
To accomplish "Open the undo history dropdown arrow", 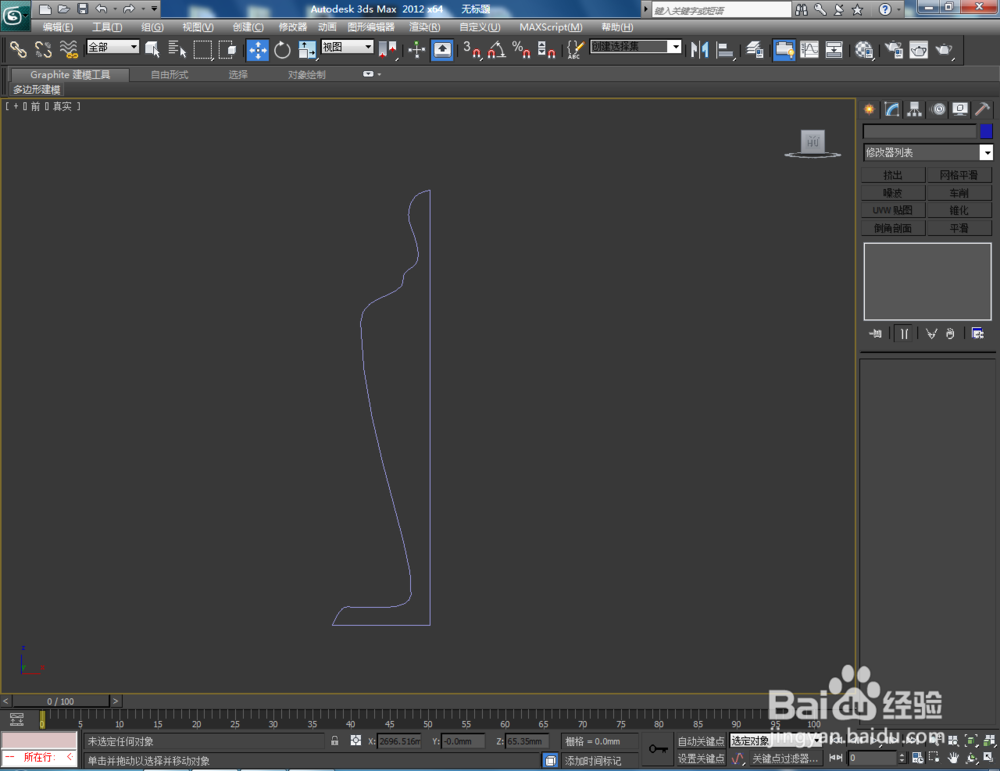I will [114, 9].
